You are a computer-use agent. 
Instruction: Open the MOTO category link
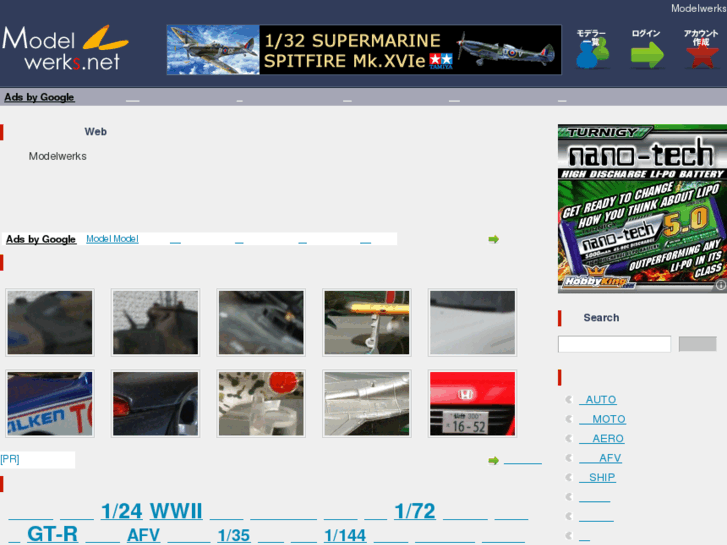click(x=603, y=419)
